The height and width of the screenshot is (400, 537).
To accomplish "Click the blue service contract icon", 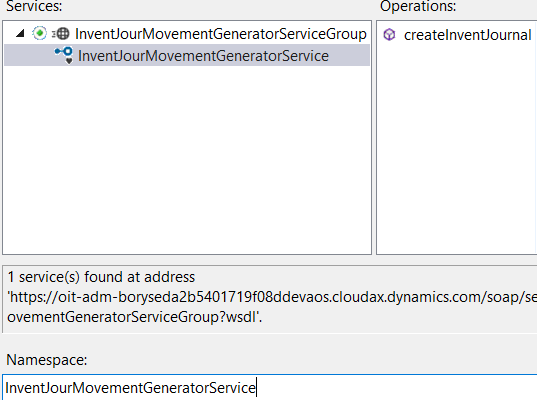I will click(x=64, y=53).
